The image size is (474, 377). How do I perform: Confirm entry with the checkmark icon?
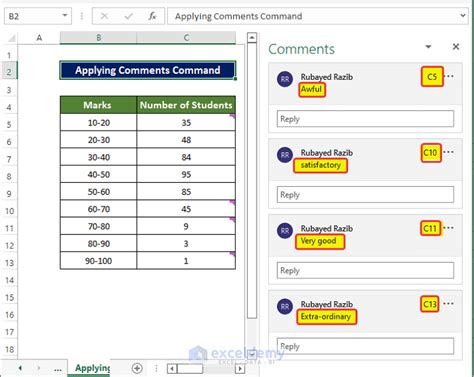(x=128, y=16)
